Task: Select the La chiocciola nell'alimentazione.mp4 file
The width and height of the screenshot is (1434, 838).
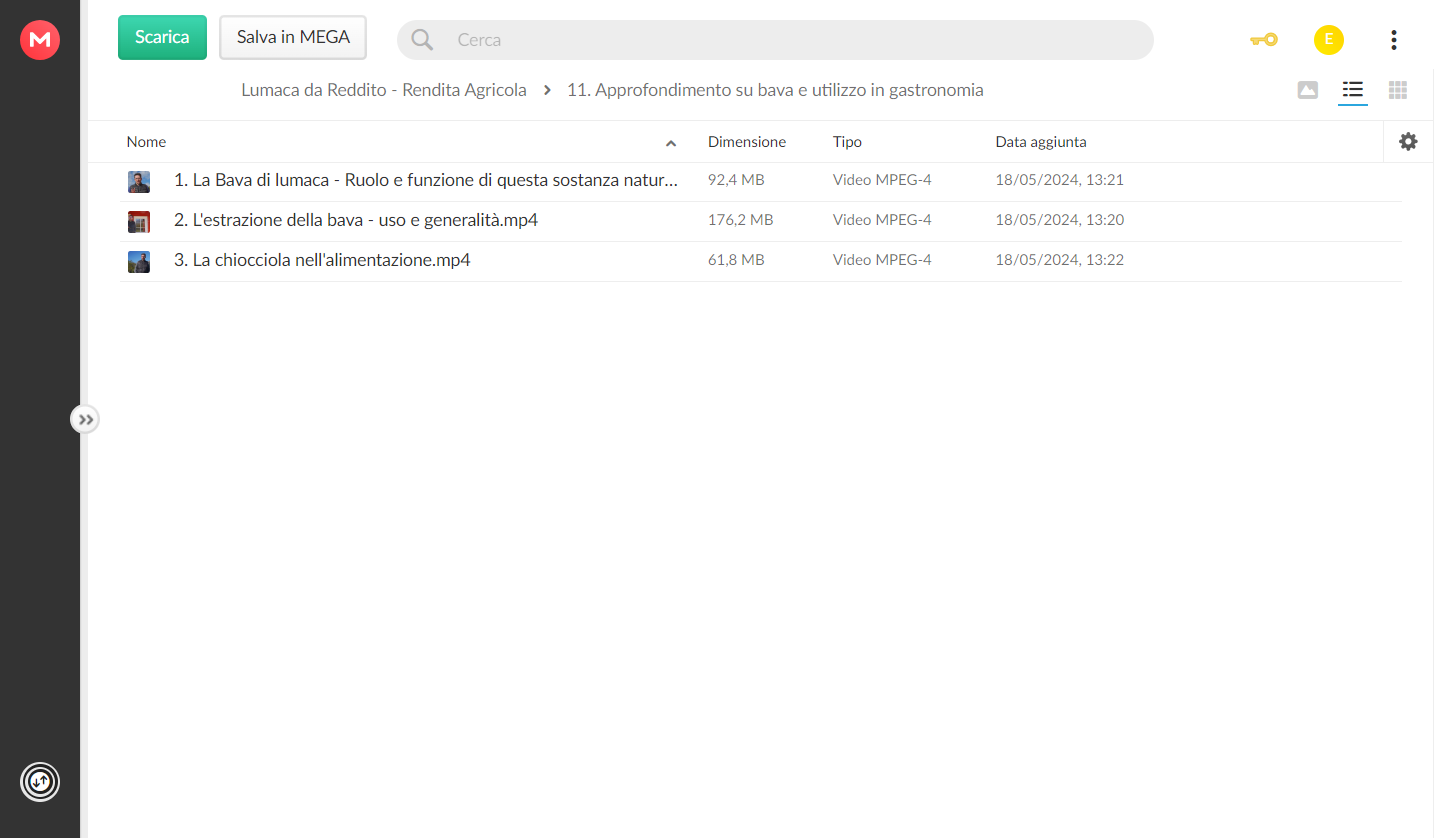Action: pyautogui.click(x=760, y=261)
